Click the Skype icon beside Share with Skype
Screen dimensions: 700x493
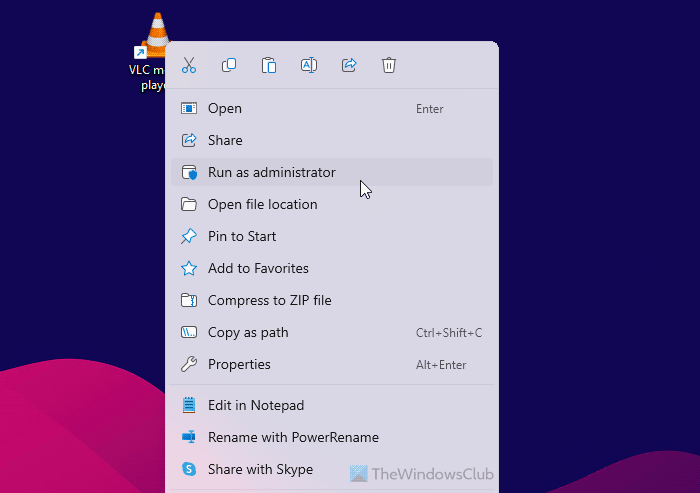tap(189, 469)
